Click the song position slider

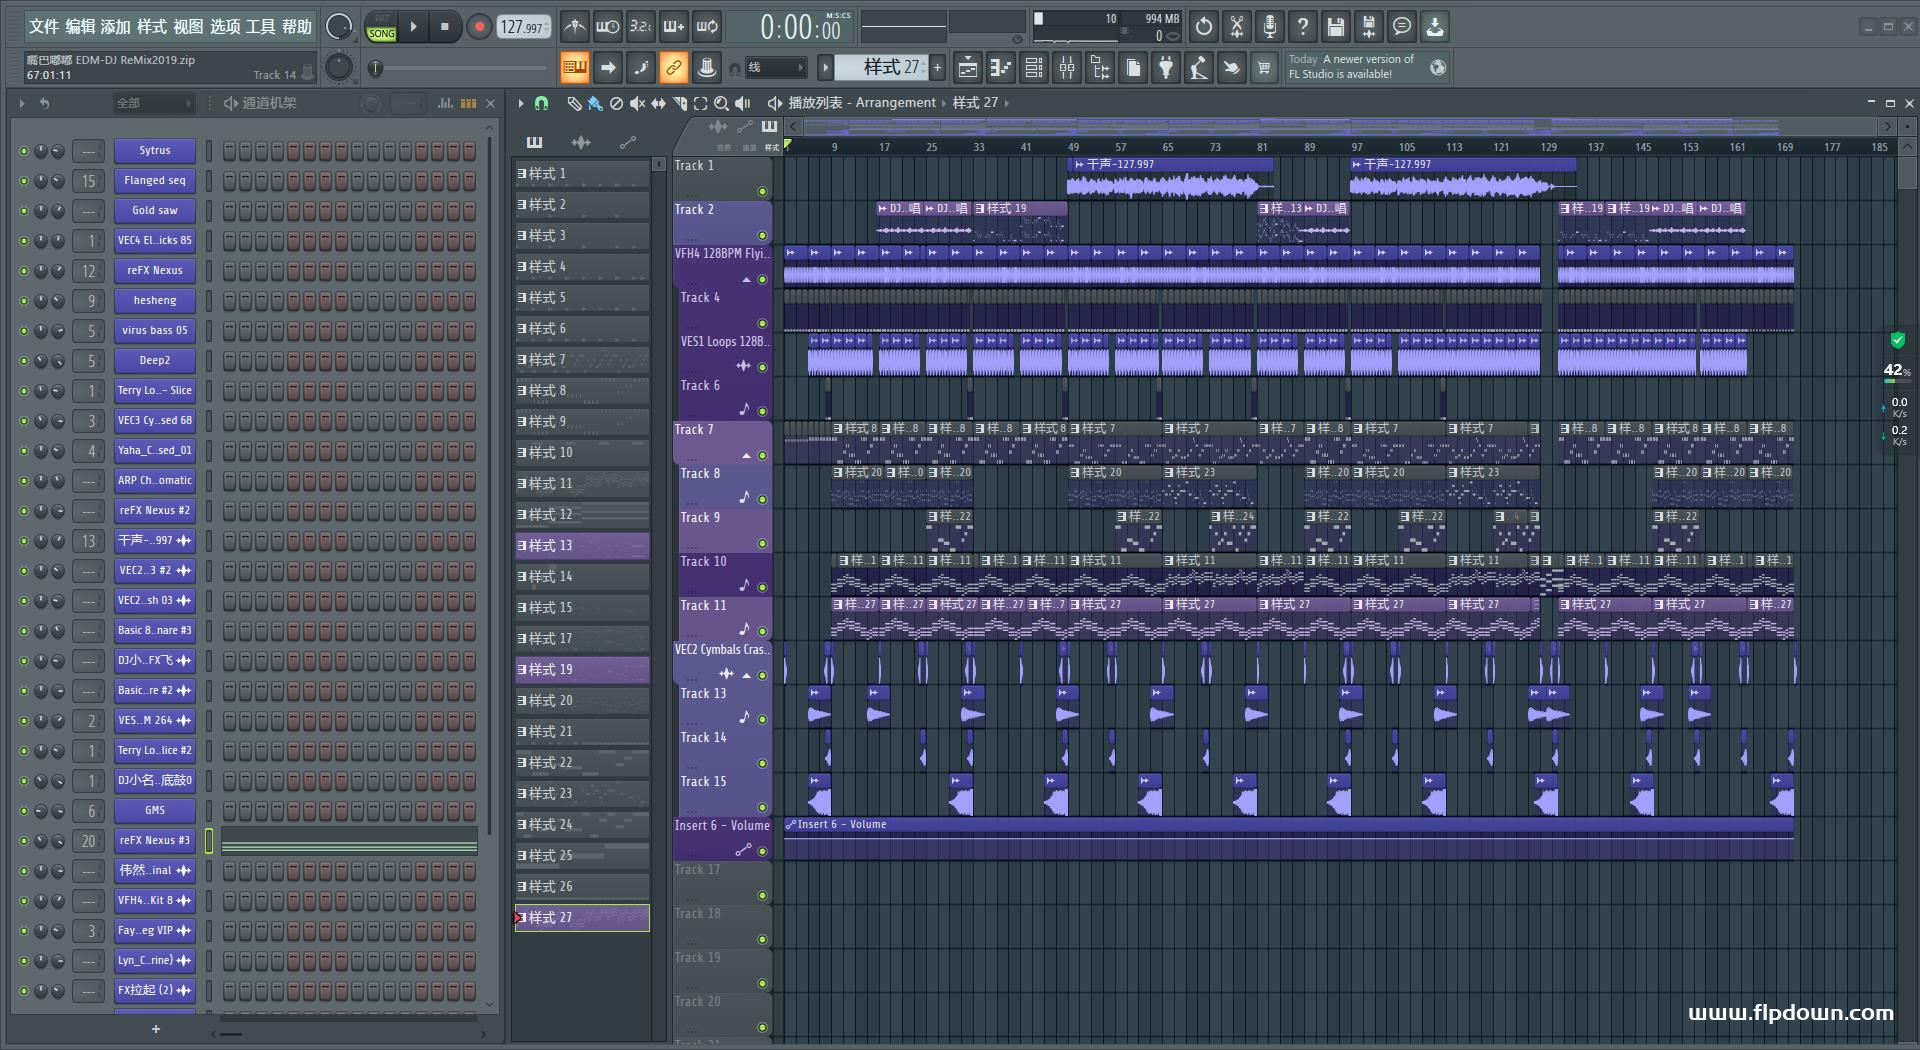click(460, 68)
